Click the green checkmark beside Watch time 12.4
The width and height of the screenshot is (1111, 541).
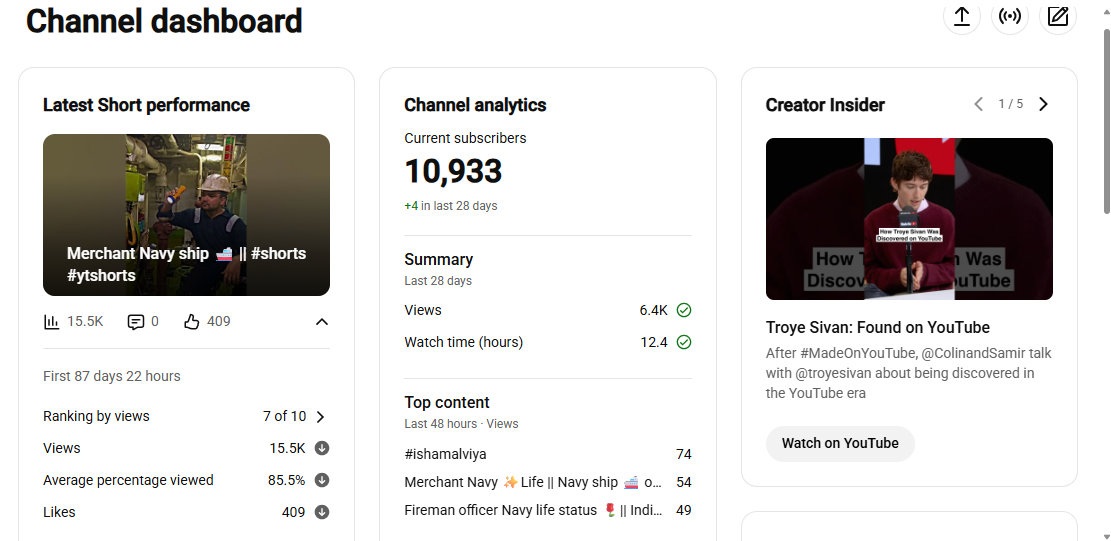pos(684,343)
